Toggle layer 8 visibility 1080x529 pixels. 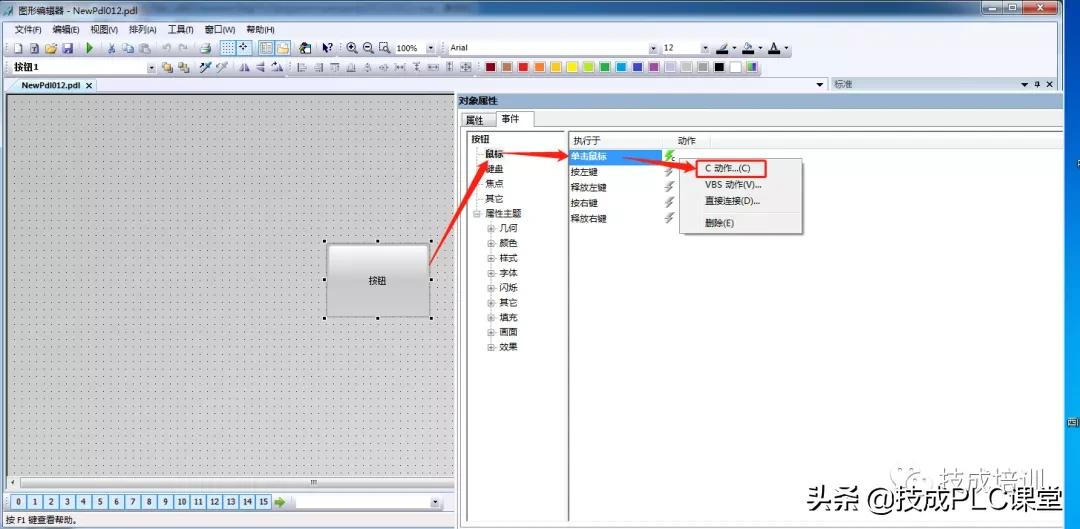(x=149, y=502)
